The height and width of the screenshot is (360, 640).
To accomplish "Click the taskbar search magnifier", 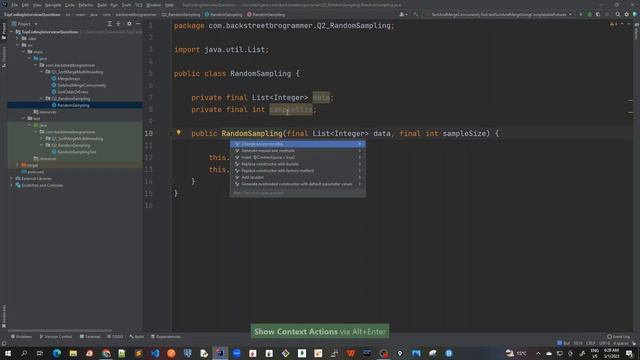I will [24, 353].
